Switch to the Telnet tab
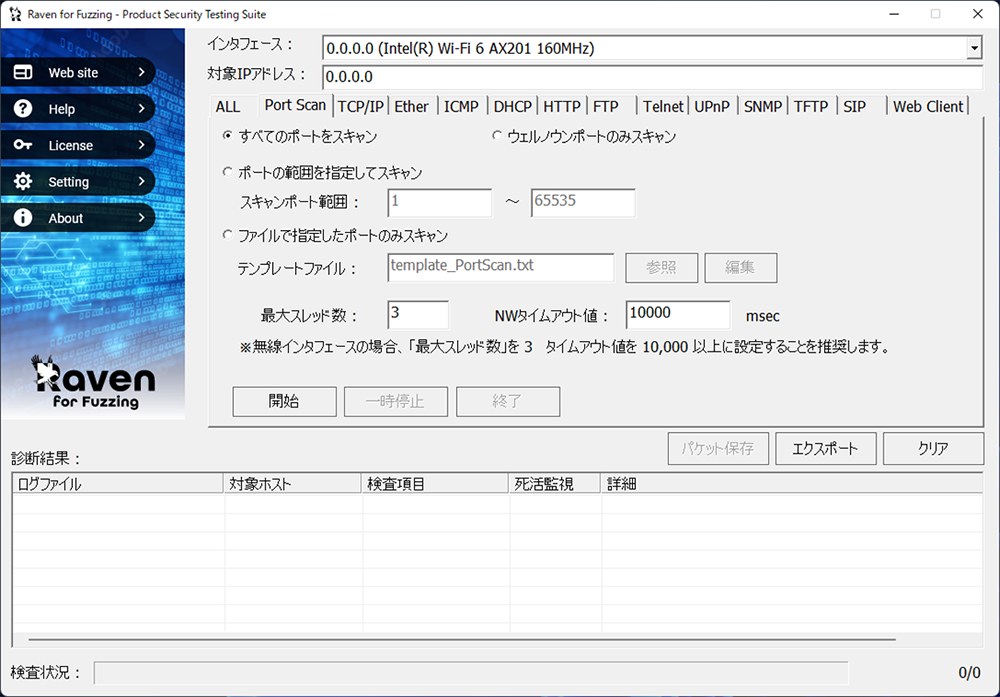Screen dimensions: 1000x697 pos(663,106)
